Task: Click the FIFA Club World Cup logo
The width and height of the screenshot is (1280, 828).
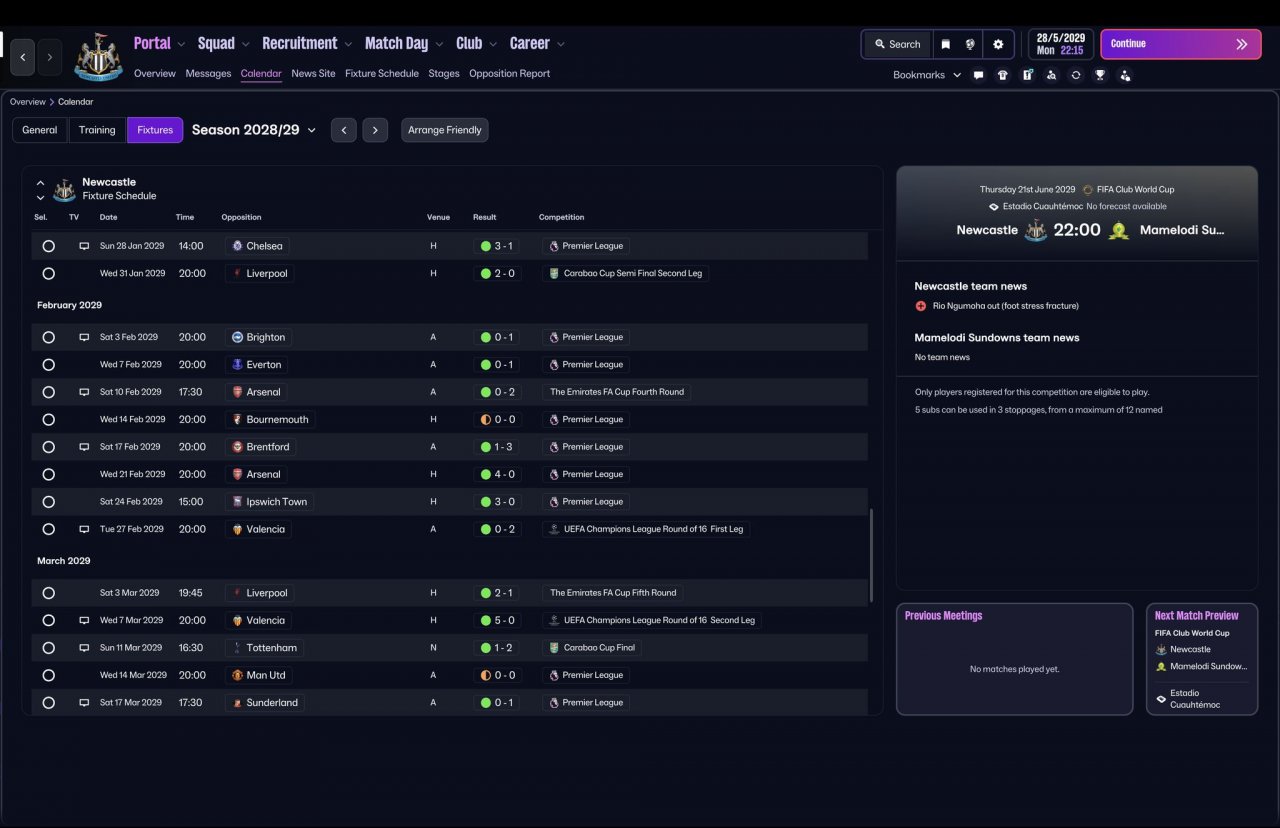Action: pos(1088,190)
